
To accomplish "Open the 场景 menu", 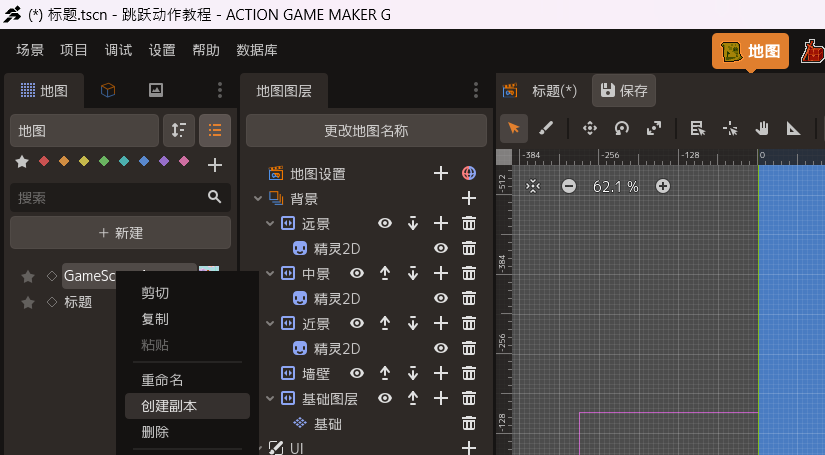I will pyautogui.click(x=30, y=50).
